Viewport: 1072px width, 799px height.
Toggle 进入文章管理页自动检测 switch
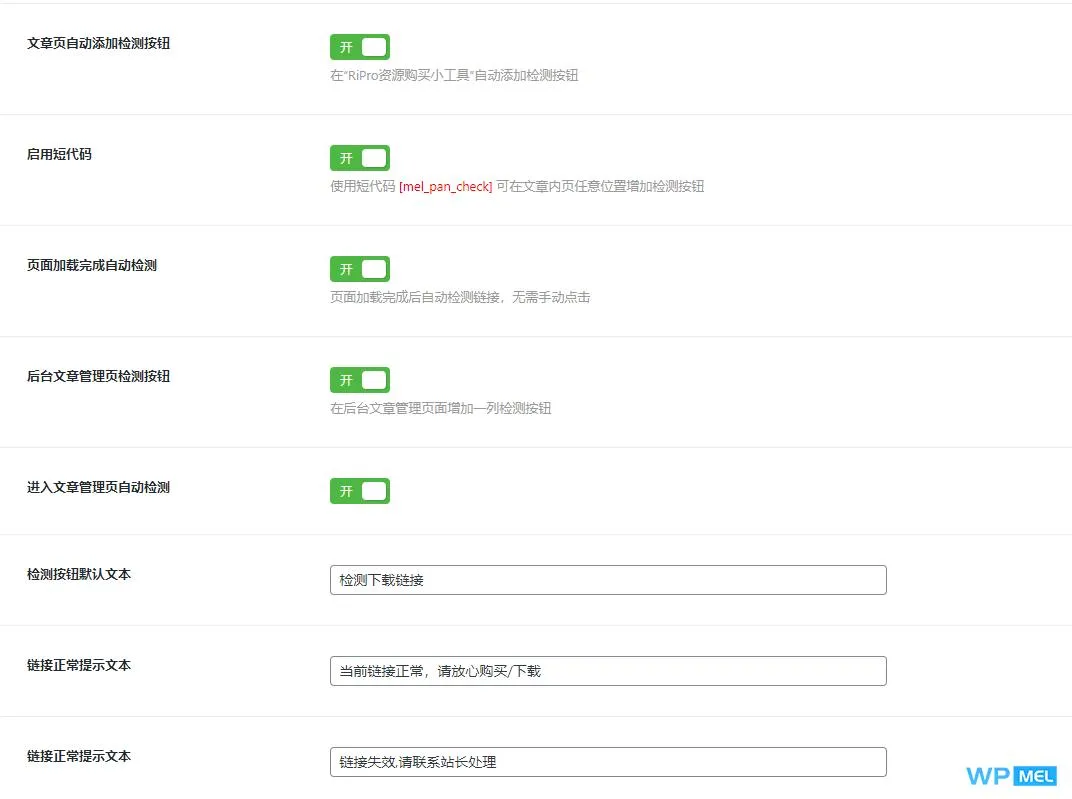click(360, 491)
